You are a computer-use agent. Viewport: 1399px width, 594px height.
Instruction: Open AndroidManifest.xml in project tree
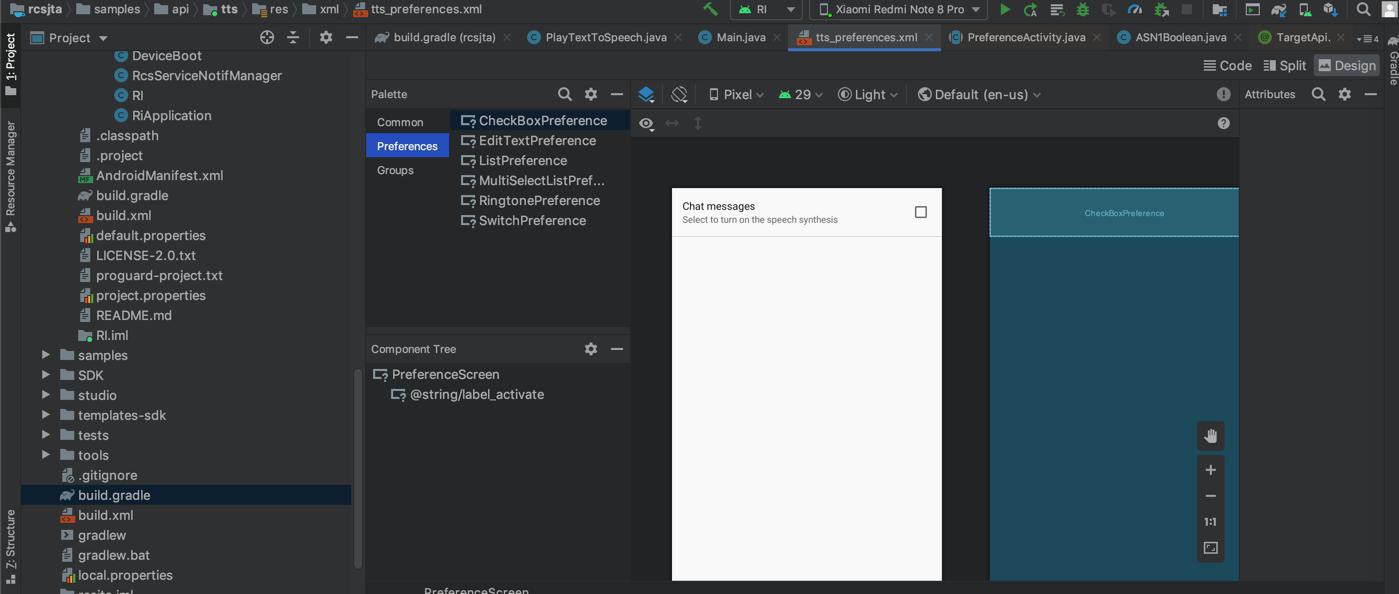tap(152, 175)
